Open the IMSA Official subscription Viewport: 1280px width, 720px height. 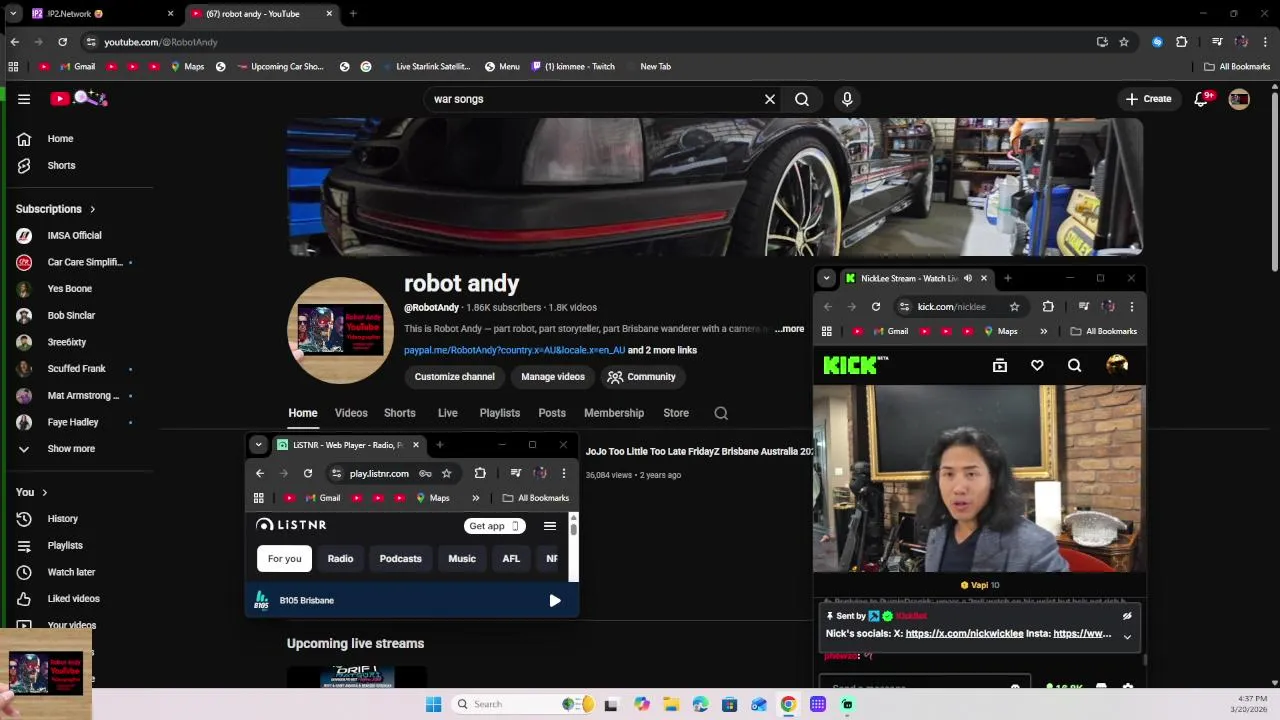(x=75, y=236)
